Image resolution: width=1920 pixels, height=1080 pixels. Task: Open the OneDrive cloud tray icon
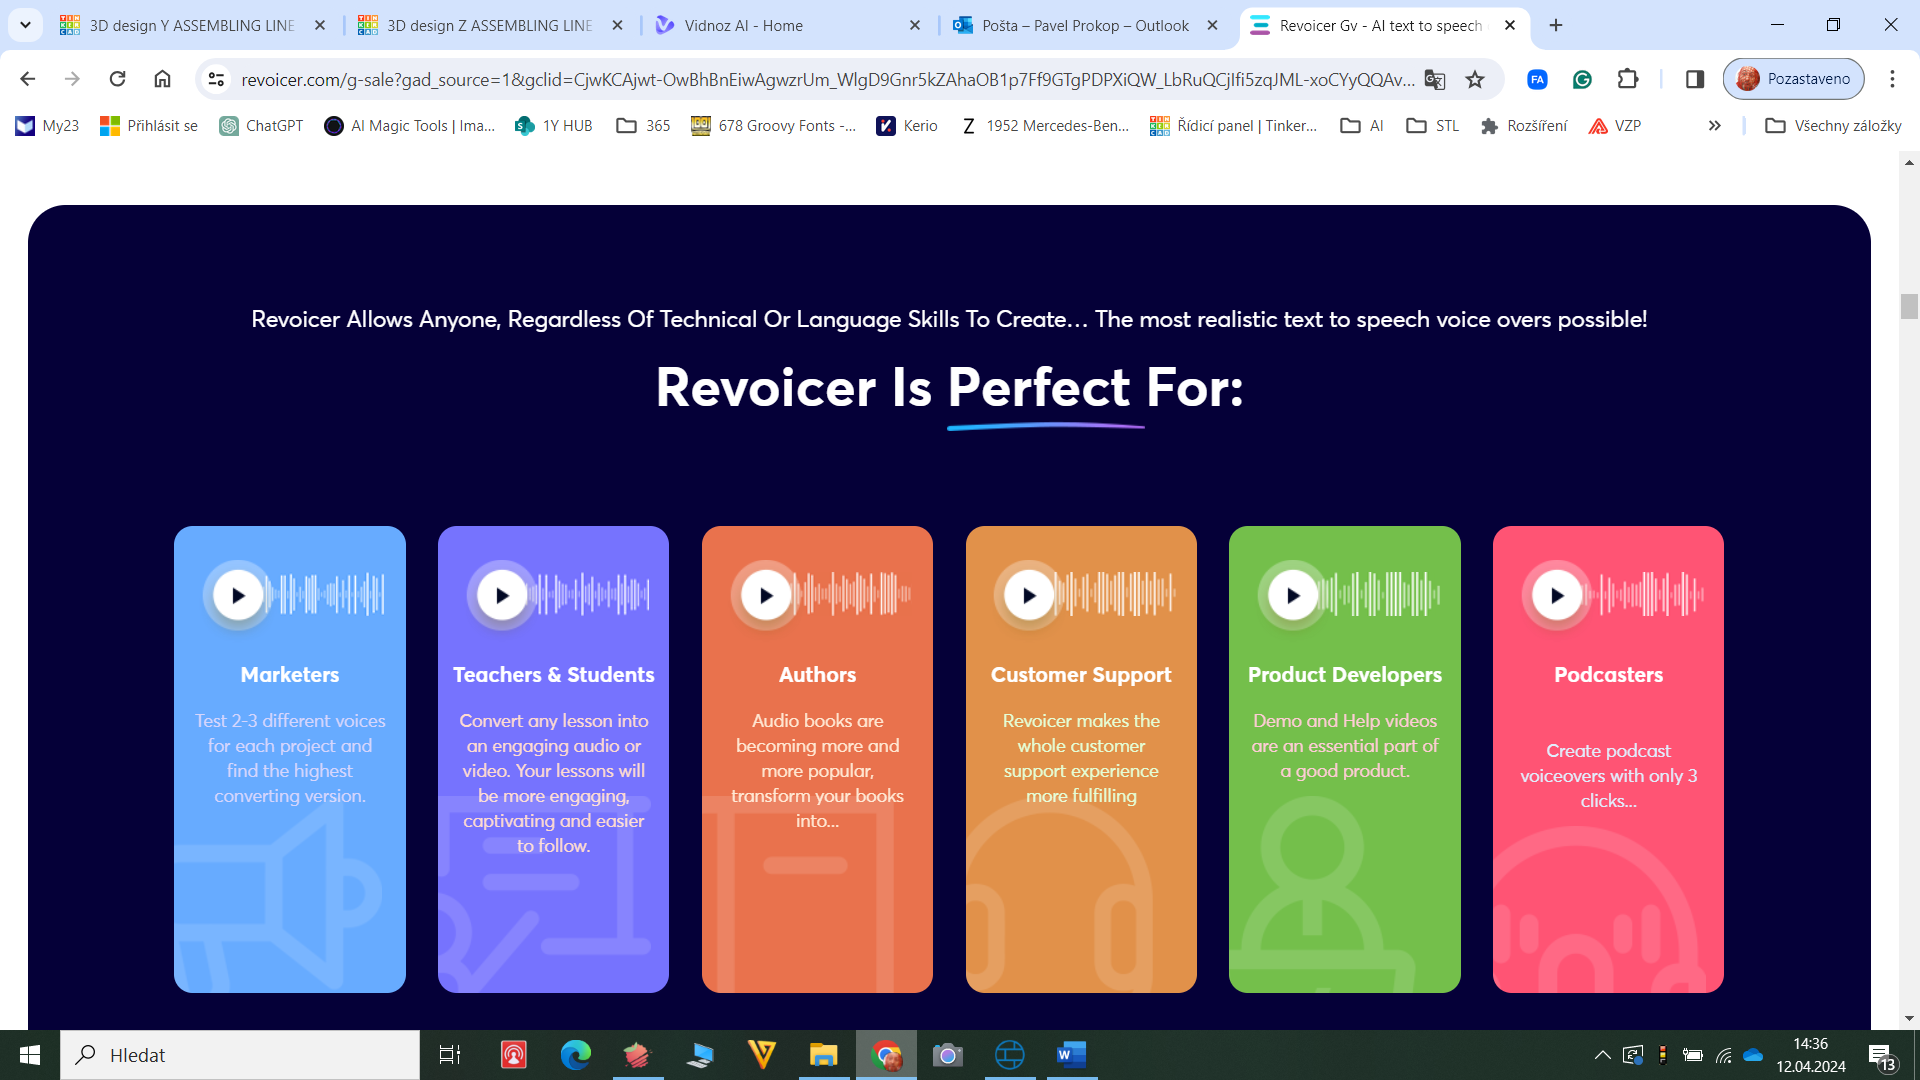1753,1055
